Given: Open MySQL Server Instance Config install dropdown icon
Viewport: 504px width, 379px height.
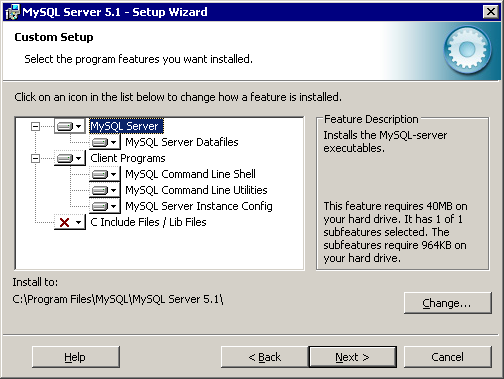Looking at the screenshot, I should coord(105,206).
